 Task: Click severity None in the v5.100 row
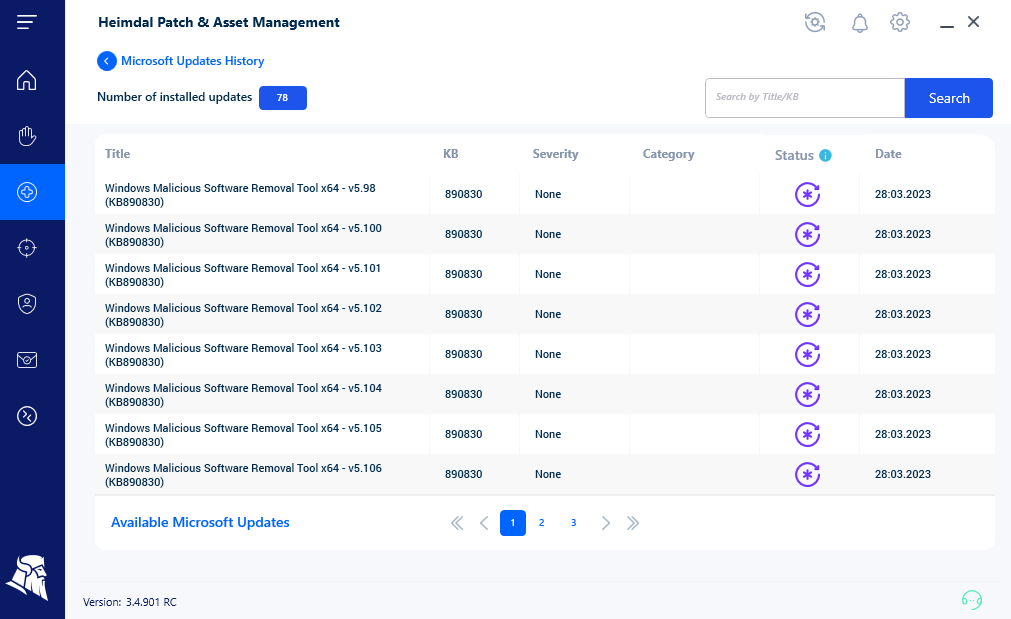point(547,234)
